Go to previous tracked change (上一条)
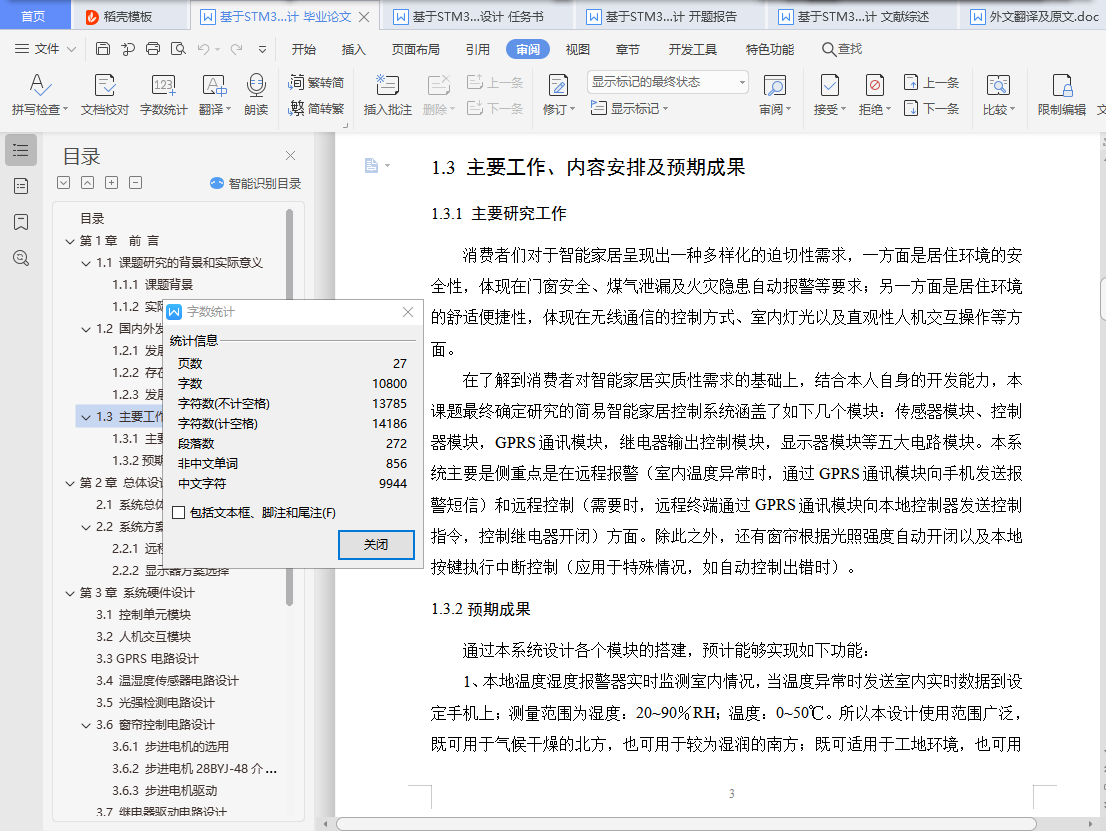This screenshot has height=831, width=1106. 931,83
